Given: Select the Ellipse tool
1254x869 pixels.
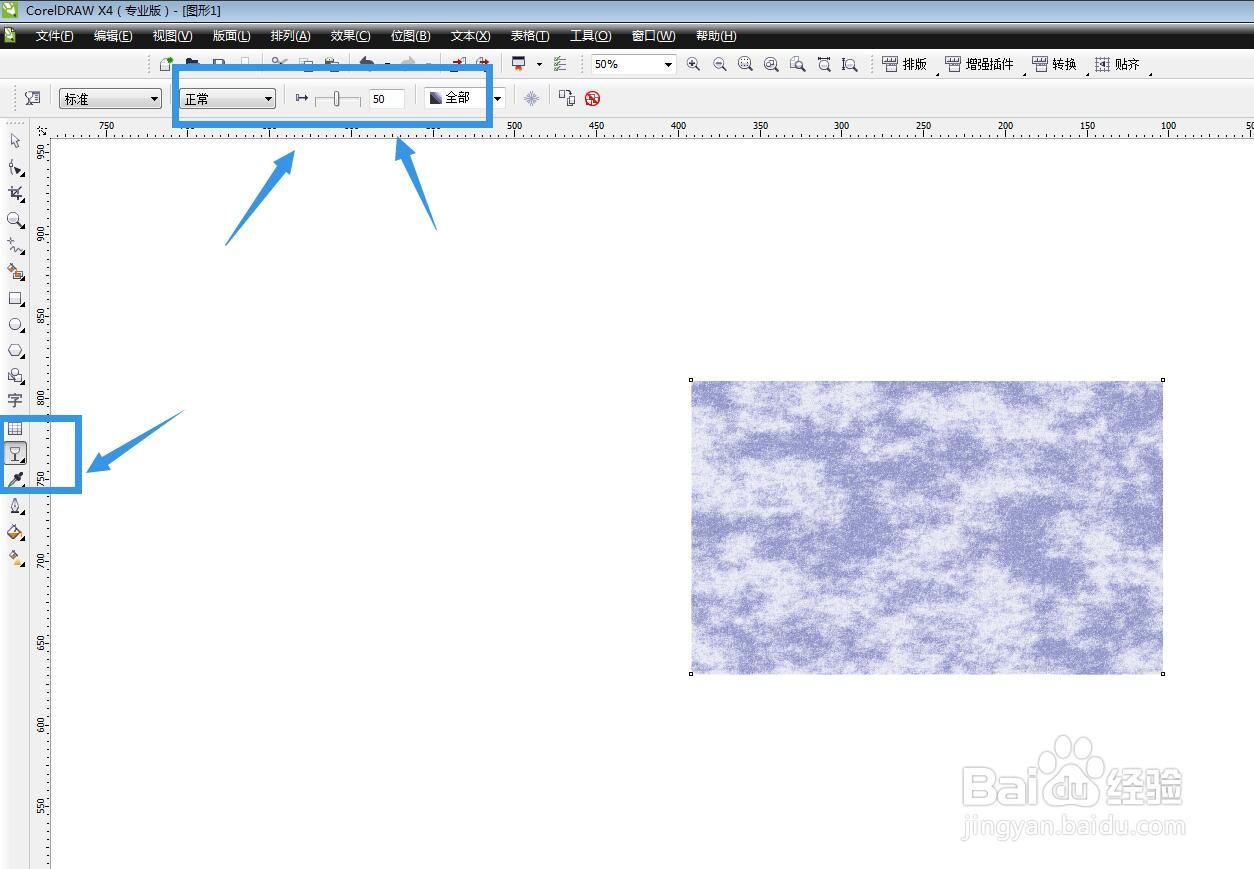Looking at the screenshot, I should click(15, 324).
